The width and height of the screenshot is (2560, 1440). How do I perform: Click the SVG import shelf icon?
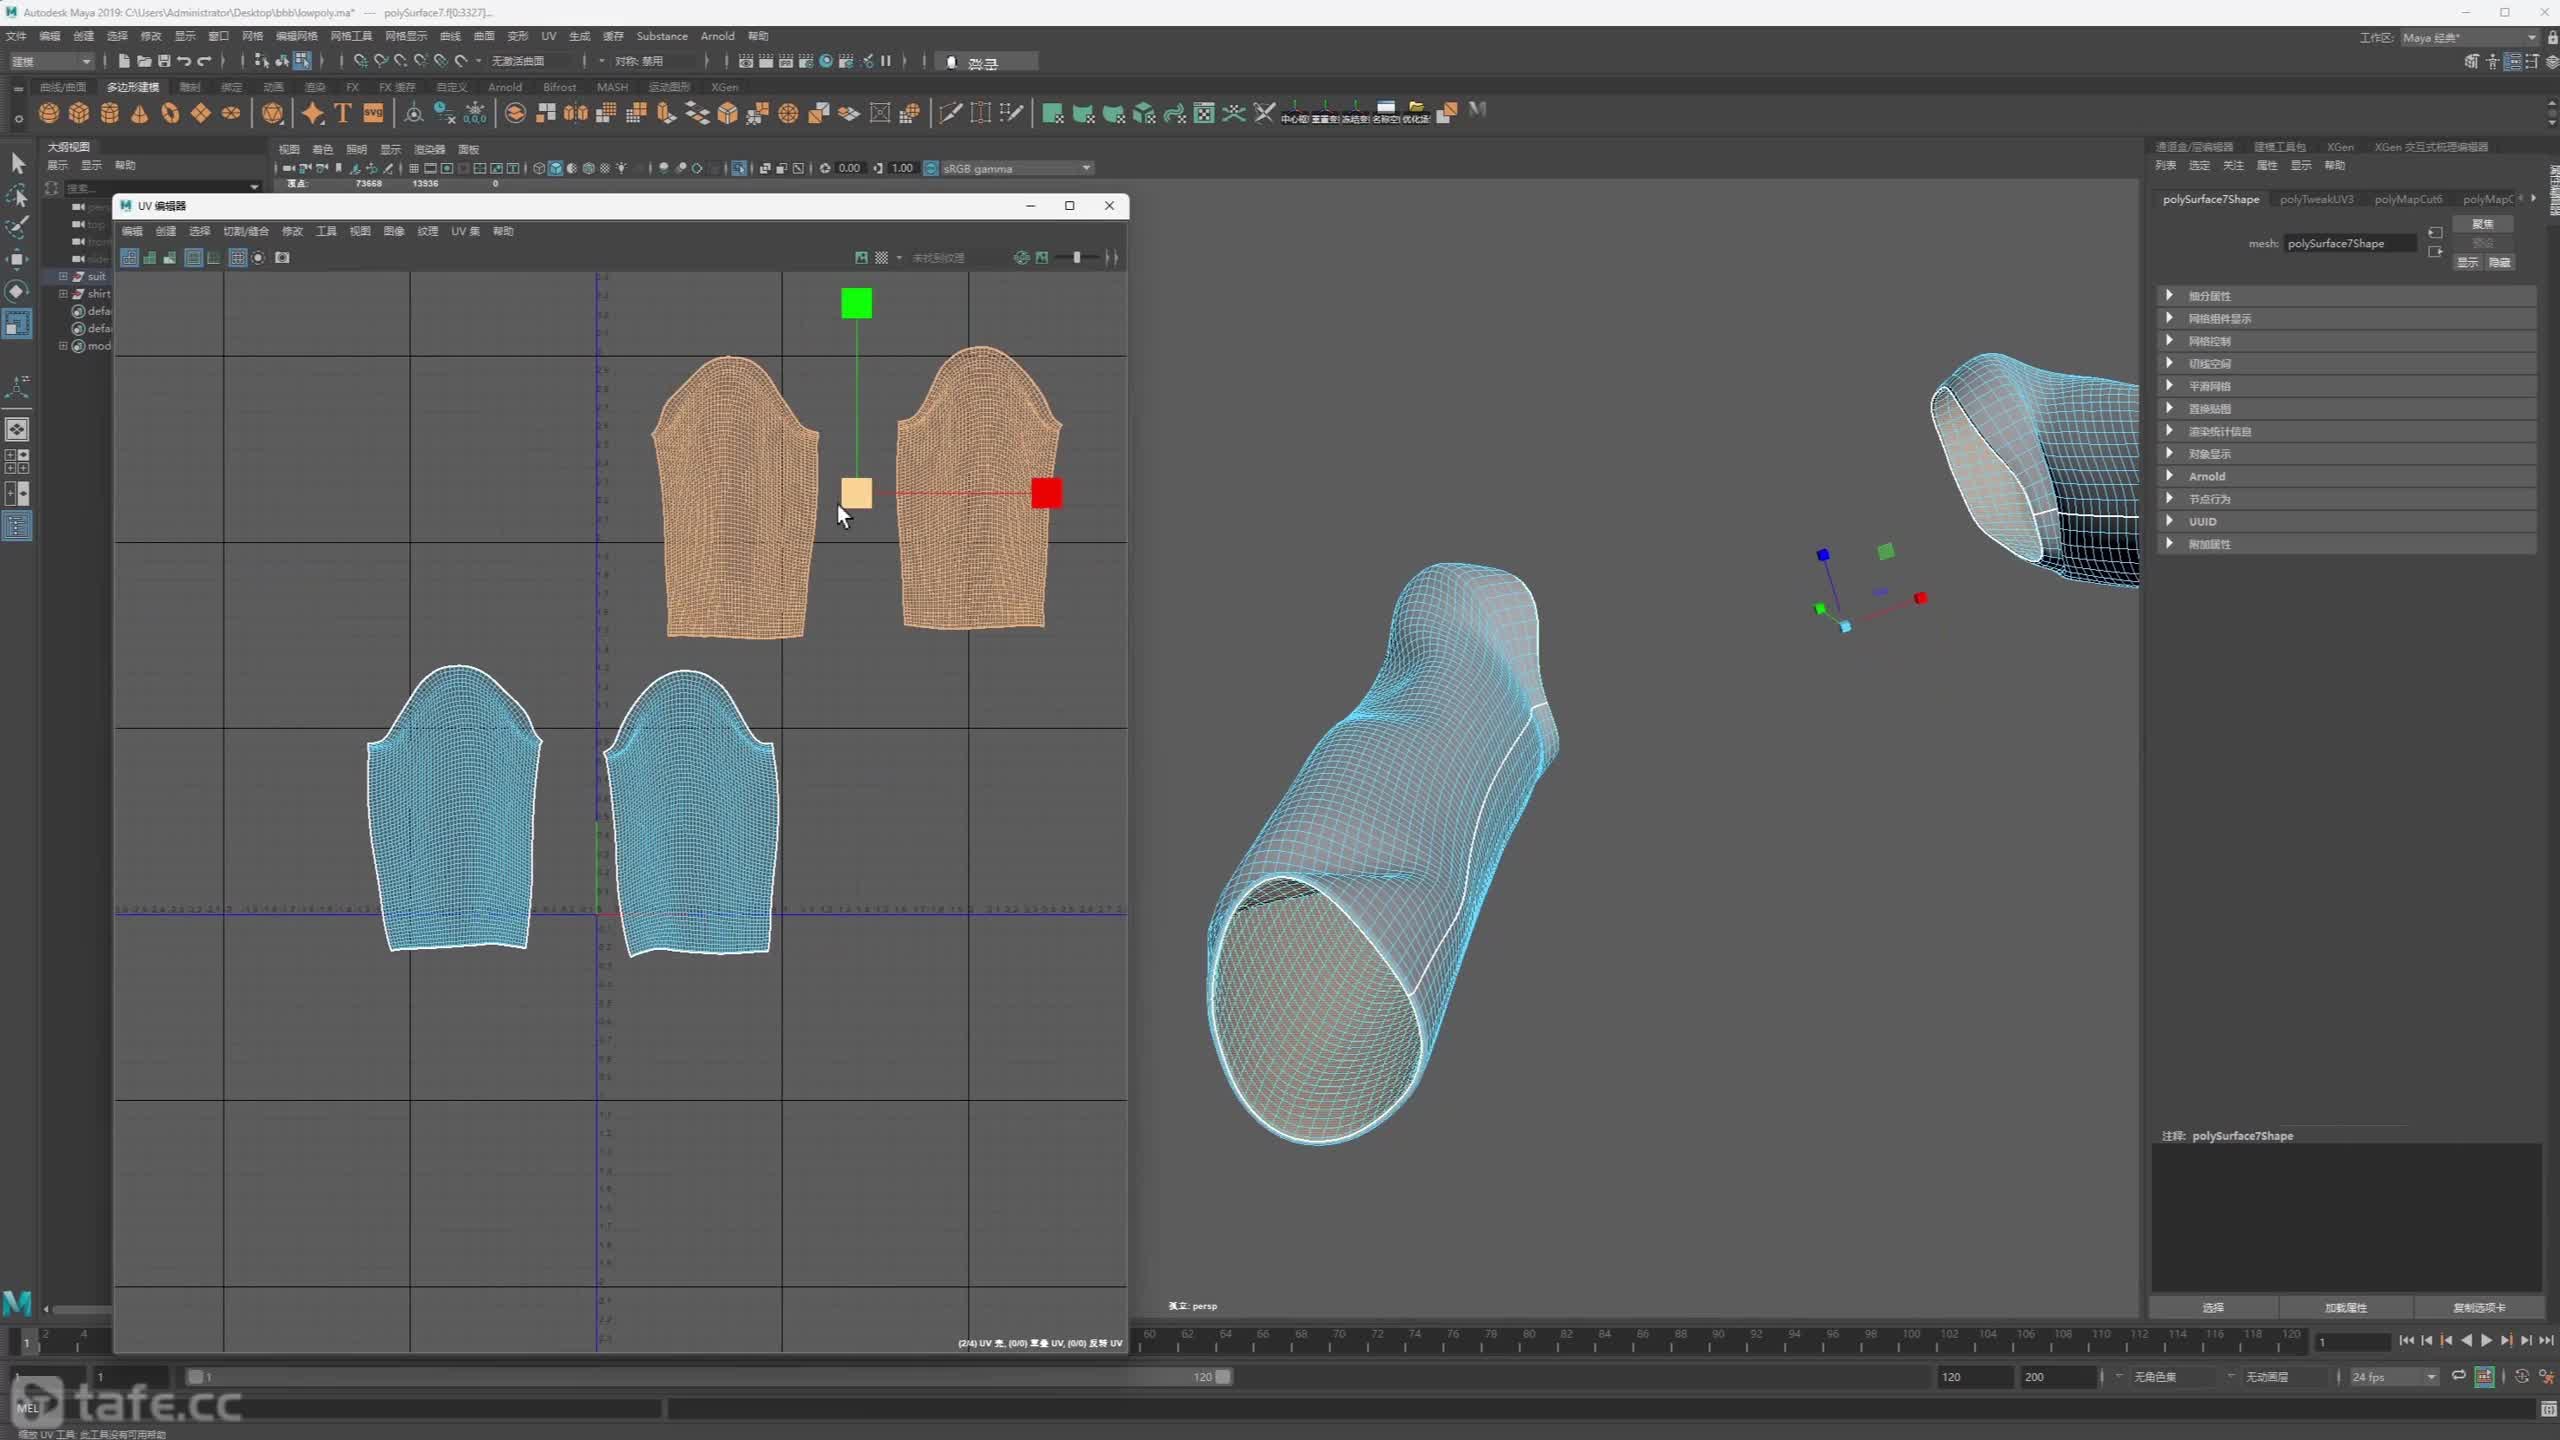pyautogui.click(x=373, y=113)
